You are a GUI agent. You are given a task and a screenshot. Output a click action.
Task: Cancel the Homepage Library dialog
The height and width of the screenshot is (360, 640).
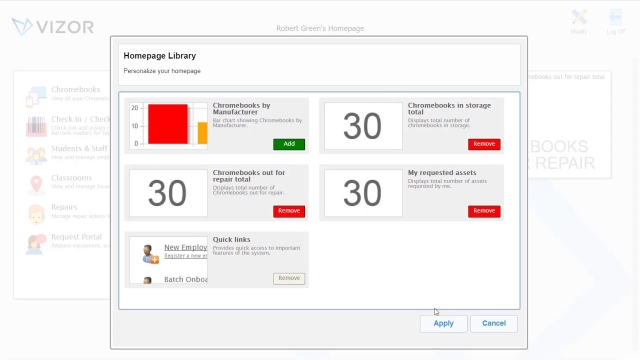pos(494,324)
